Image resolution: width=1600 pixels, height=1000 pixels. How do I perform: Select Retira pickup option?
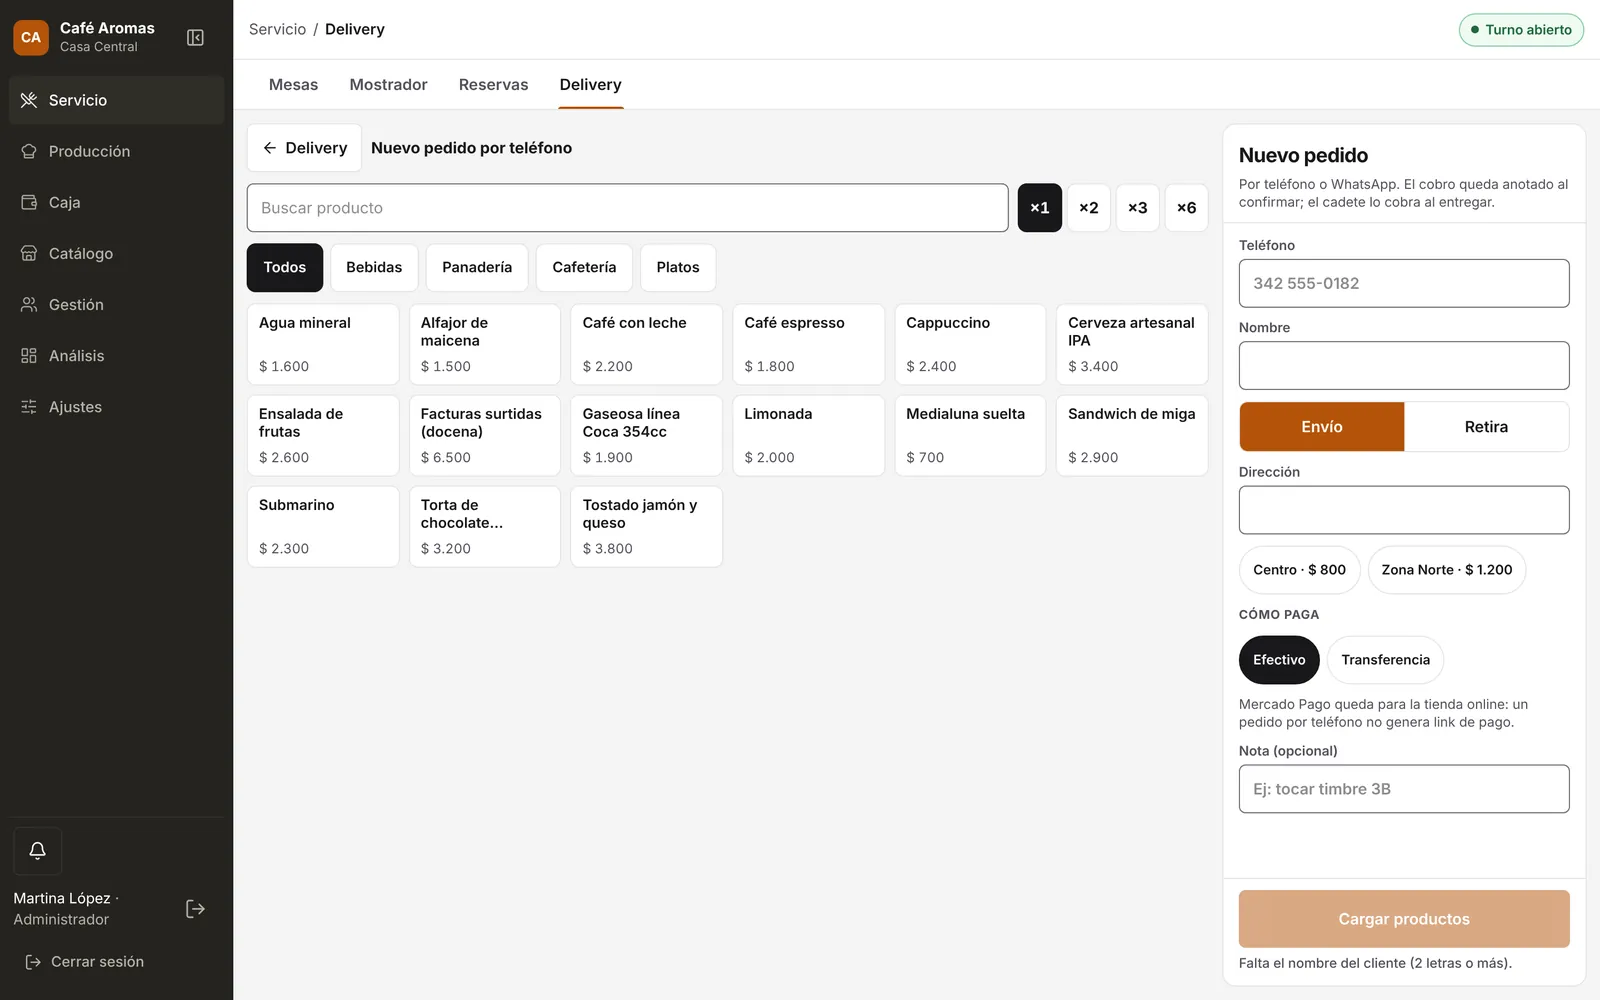tap(1486, 427)
